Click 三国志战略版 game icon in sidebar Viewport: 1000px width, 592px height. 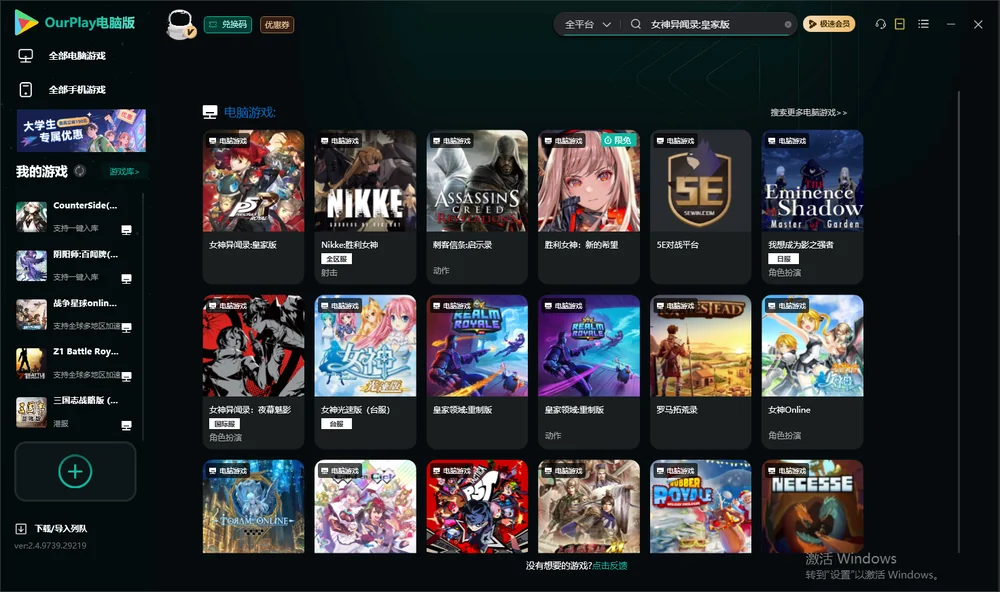pos(31,412)
